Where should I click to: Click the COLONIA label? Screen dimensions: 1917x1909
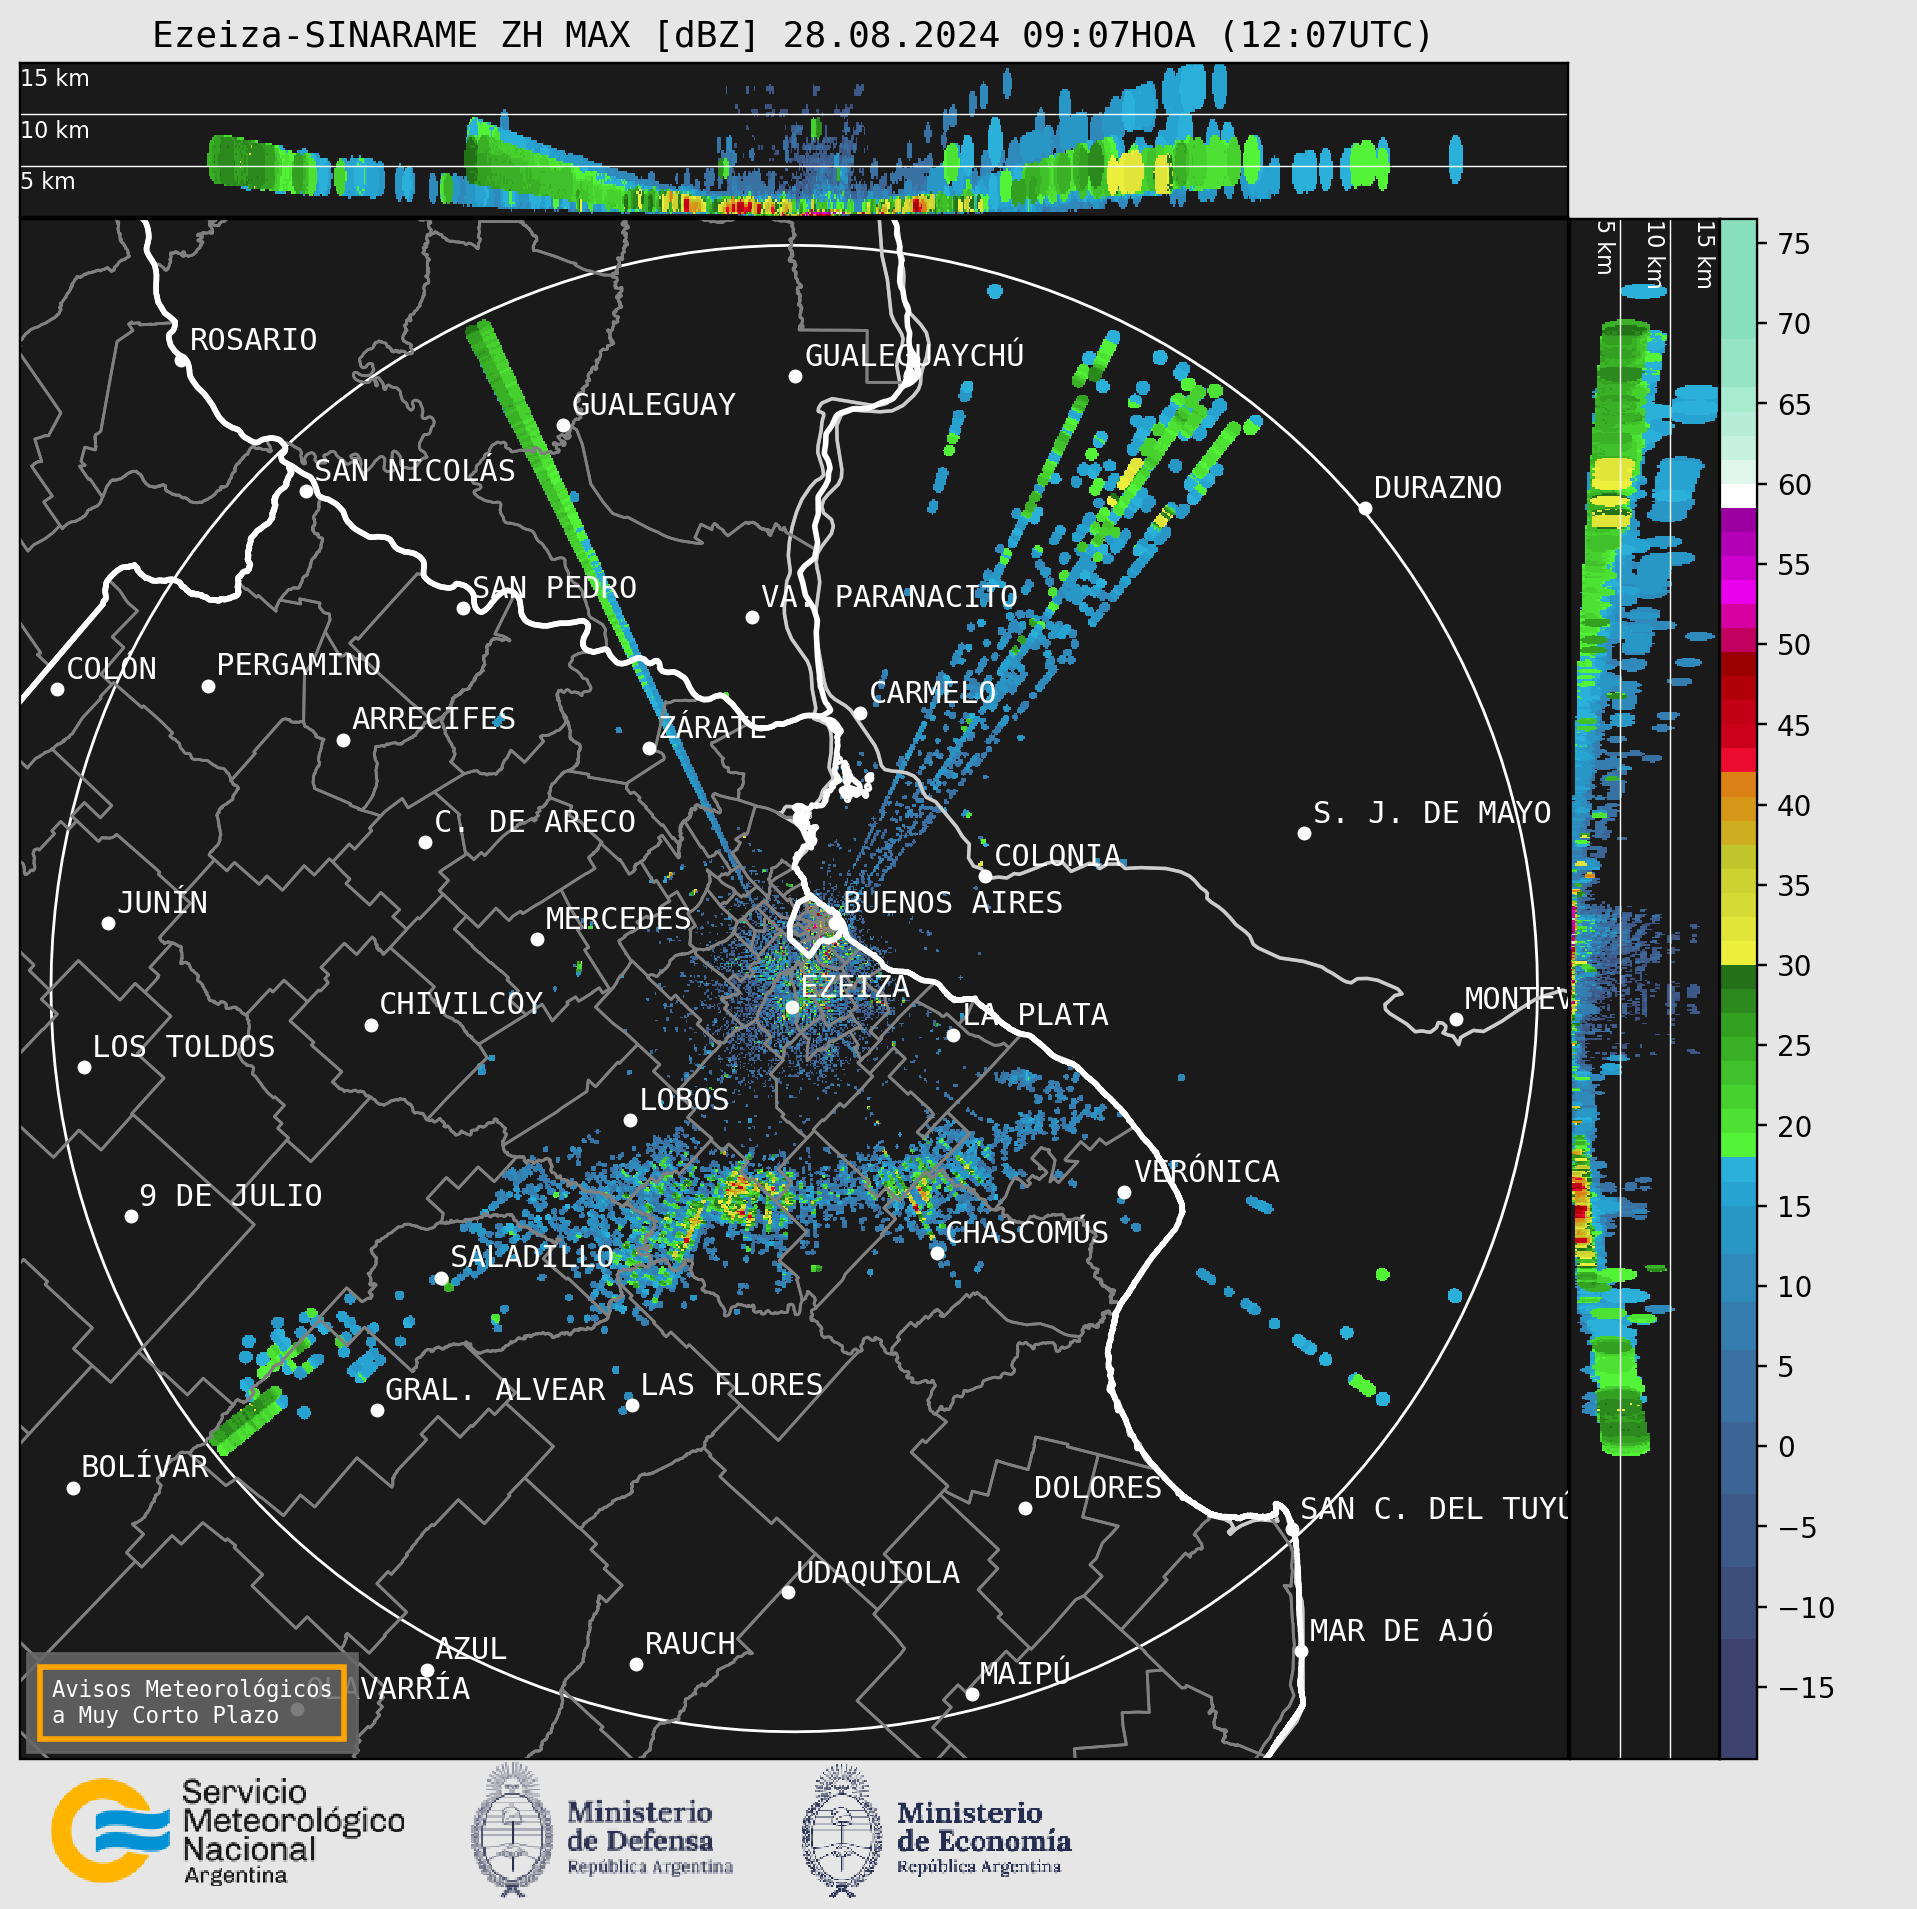[1057, 856]
